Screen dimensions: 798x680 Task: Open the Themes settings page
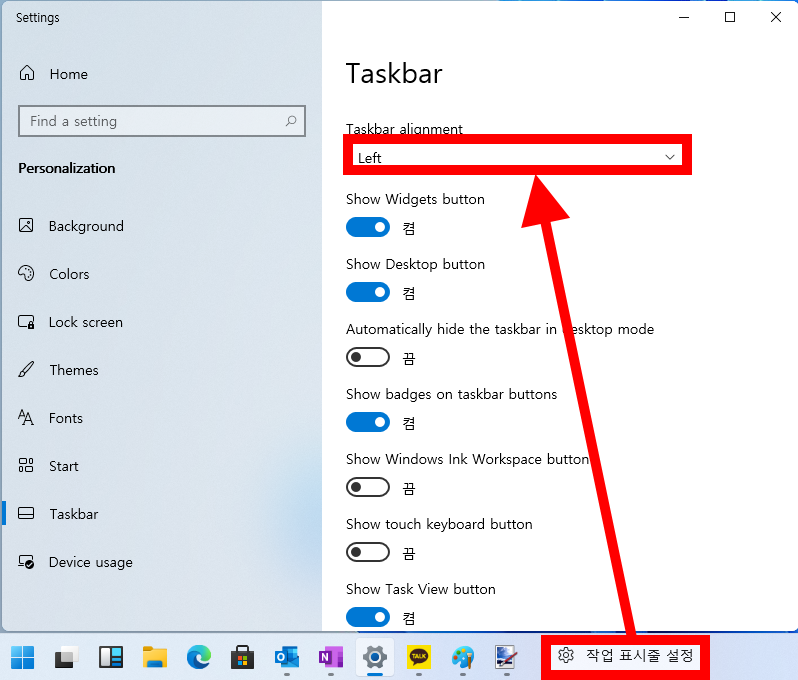tap(74, 370)
